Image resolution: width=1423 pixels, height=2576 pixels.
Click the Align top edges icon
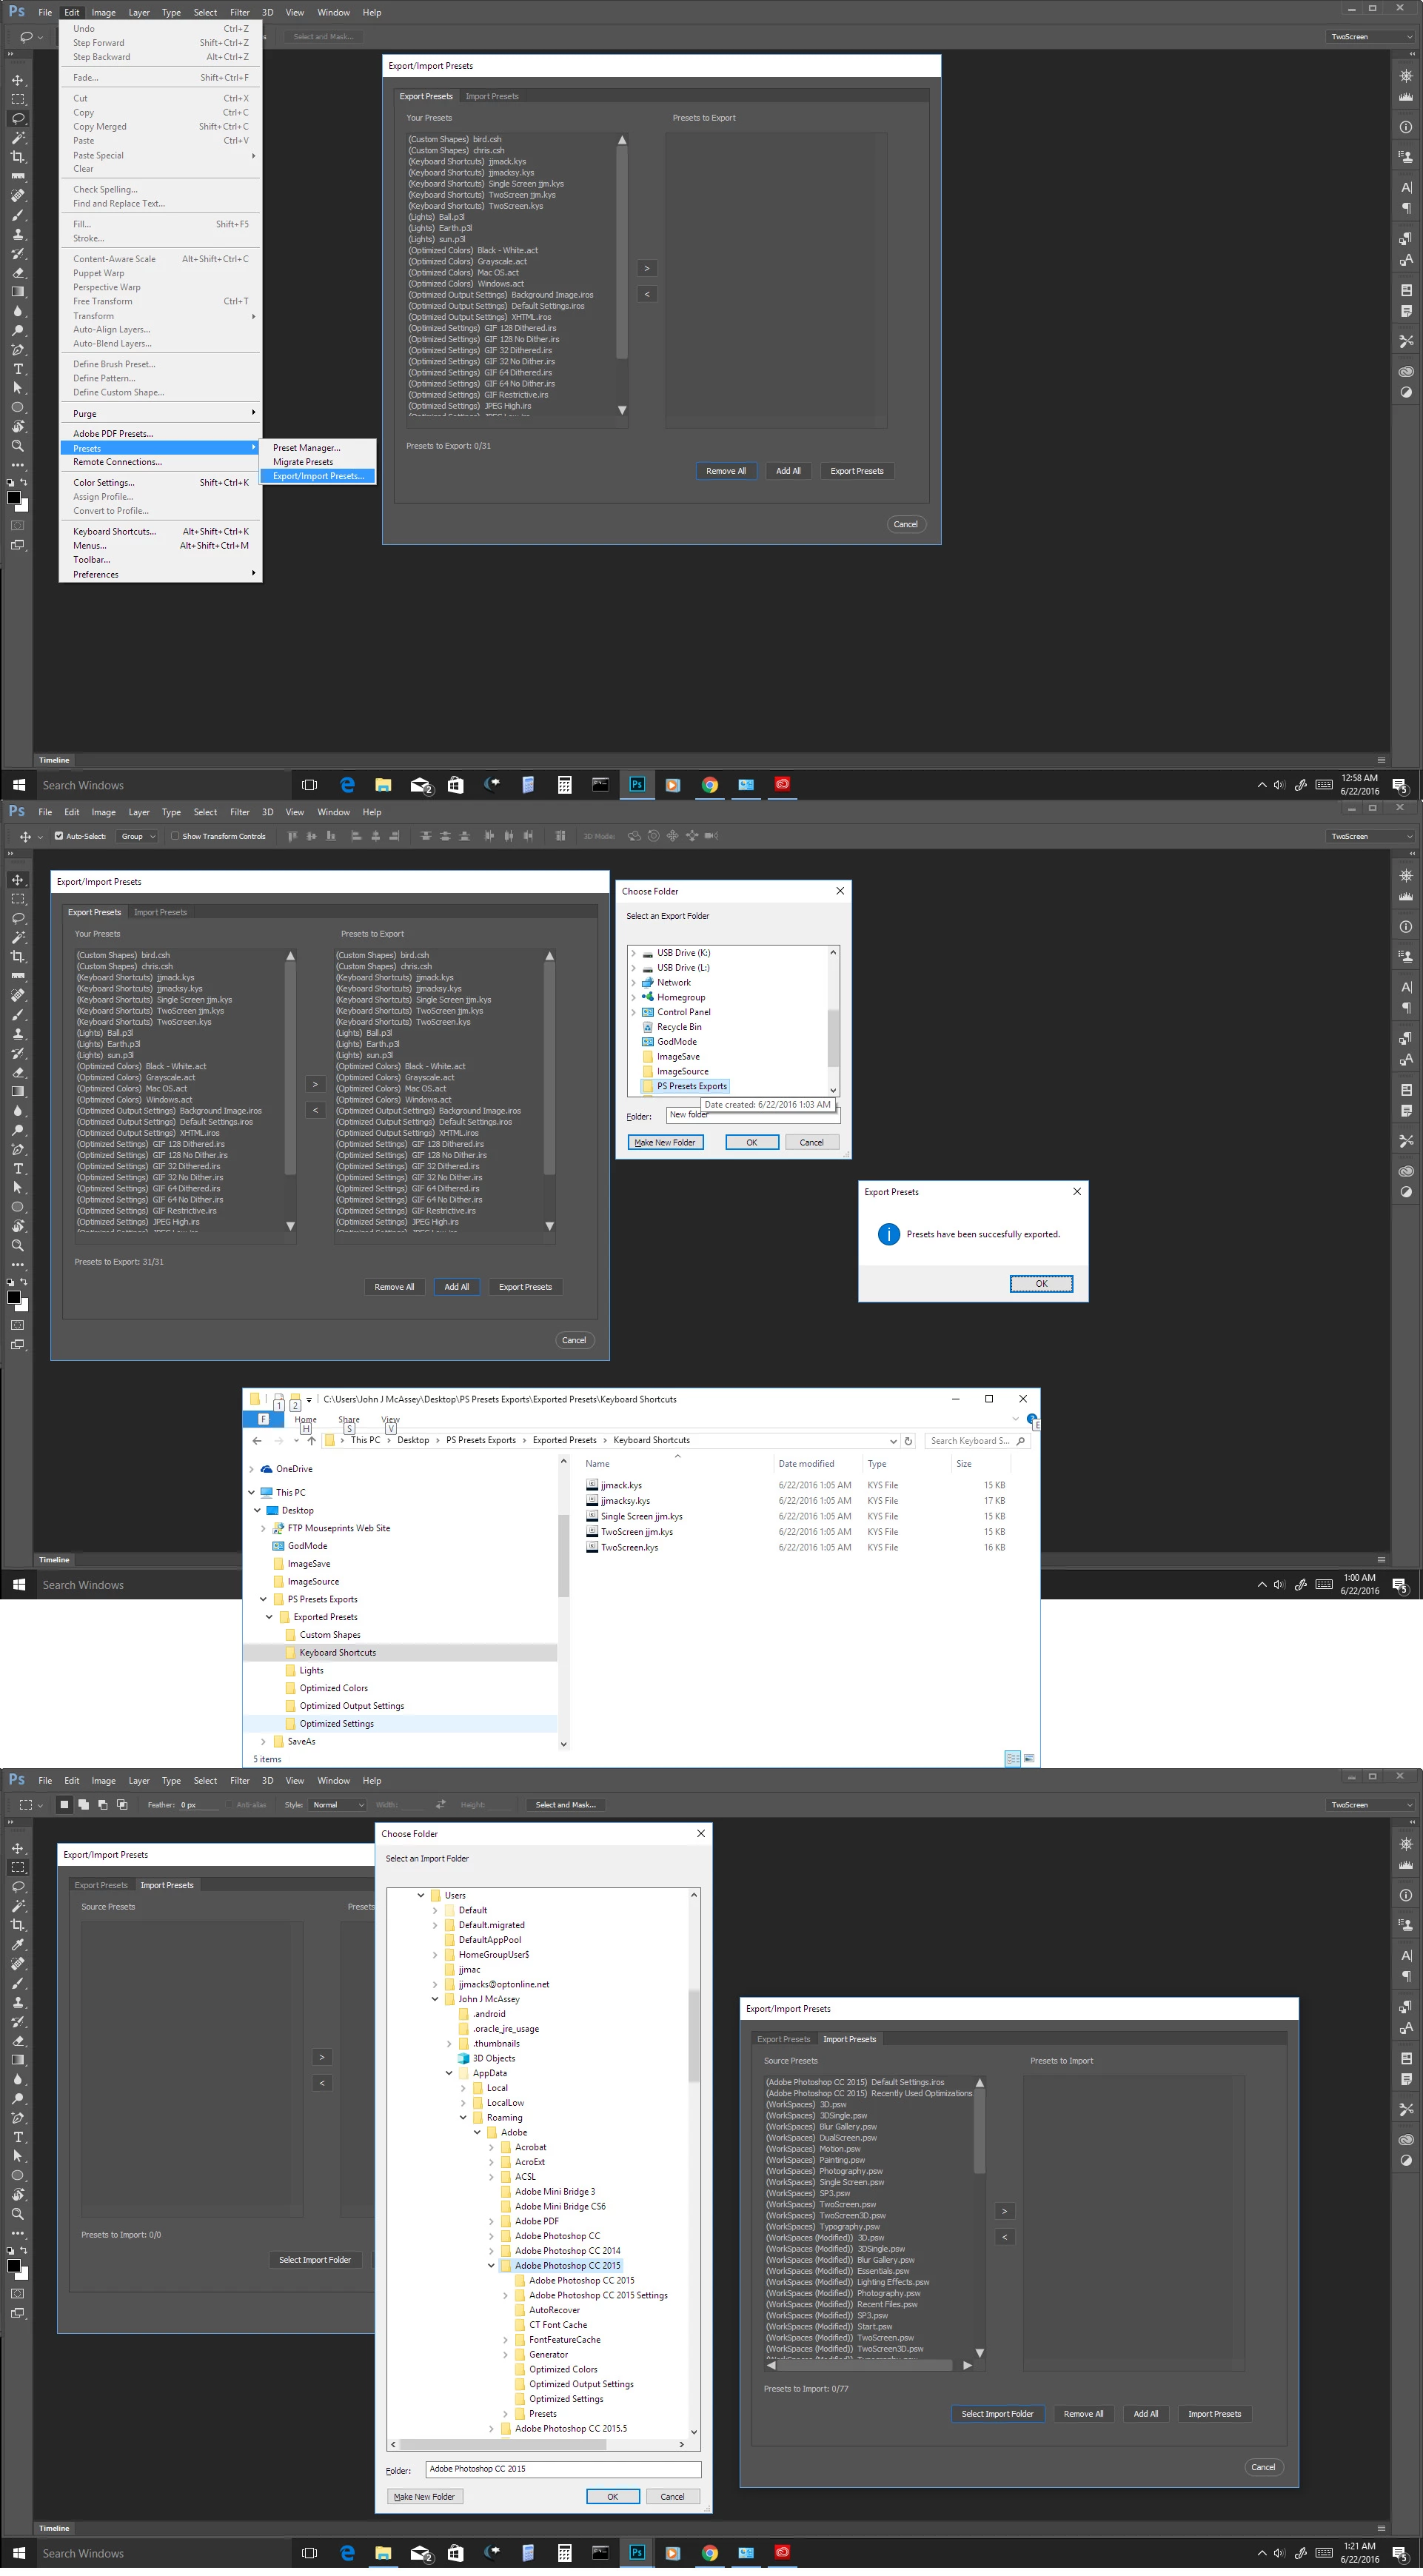pyautogui.click(x=292, y=836)
